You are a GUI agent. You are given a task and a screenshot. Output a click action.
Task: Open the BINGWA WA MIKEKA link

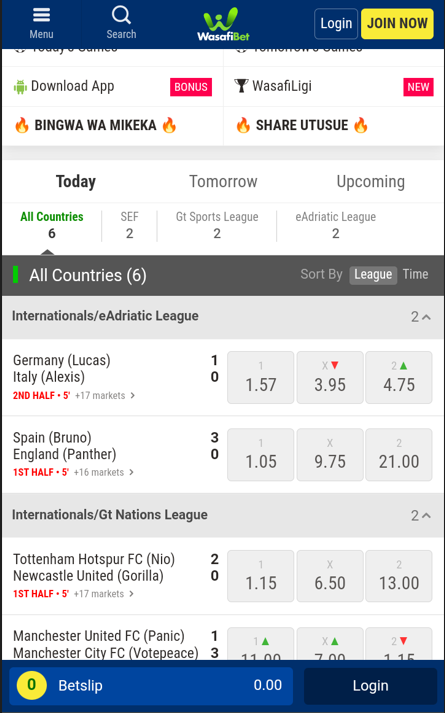[95, 126]
